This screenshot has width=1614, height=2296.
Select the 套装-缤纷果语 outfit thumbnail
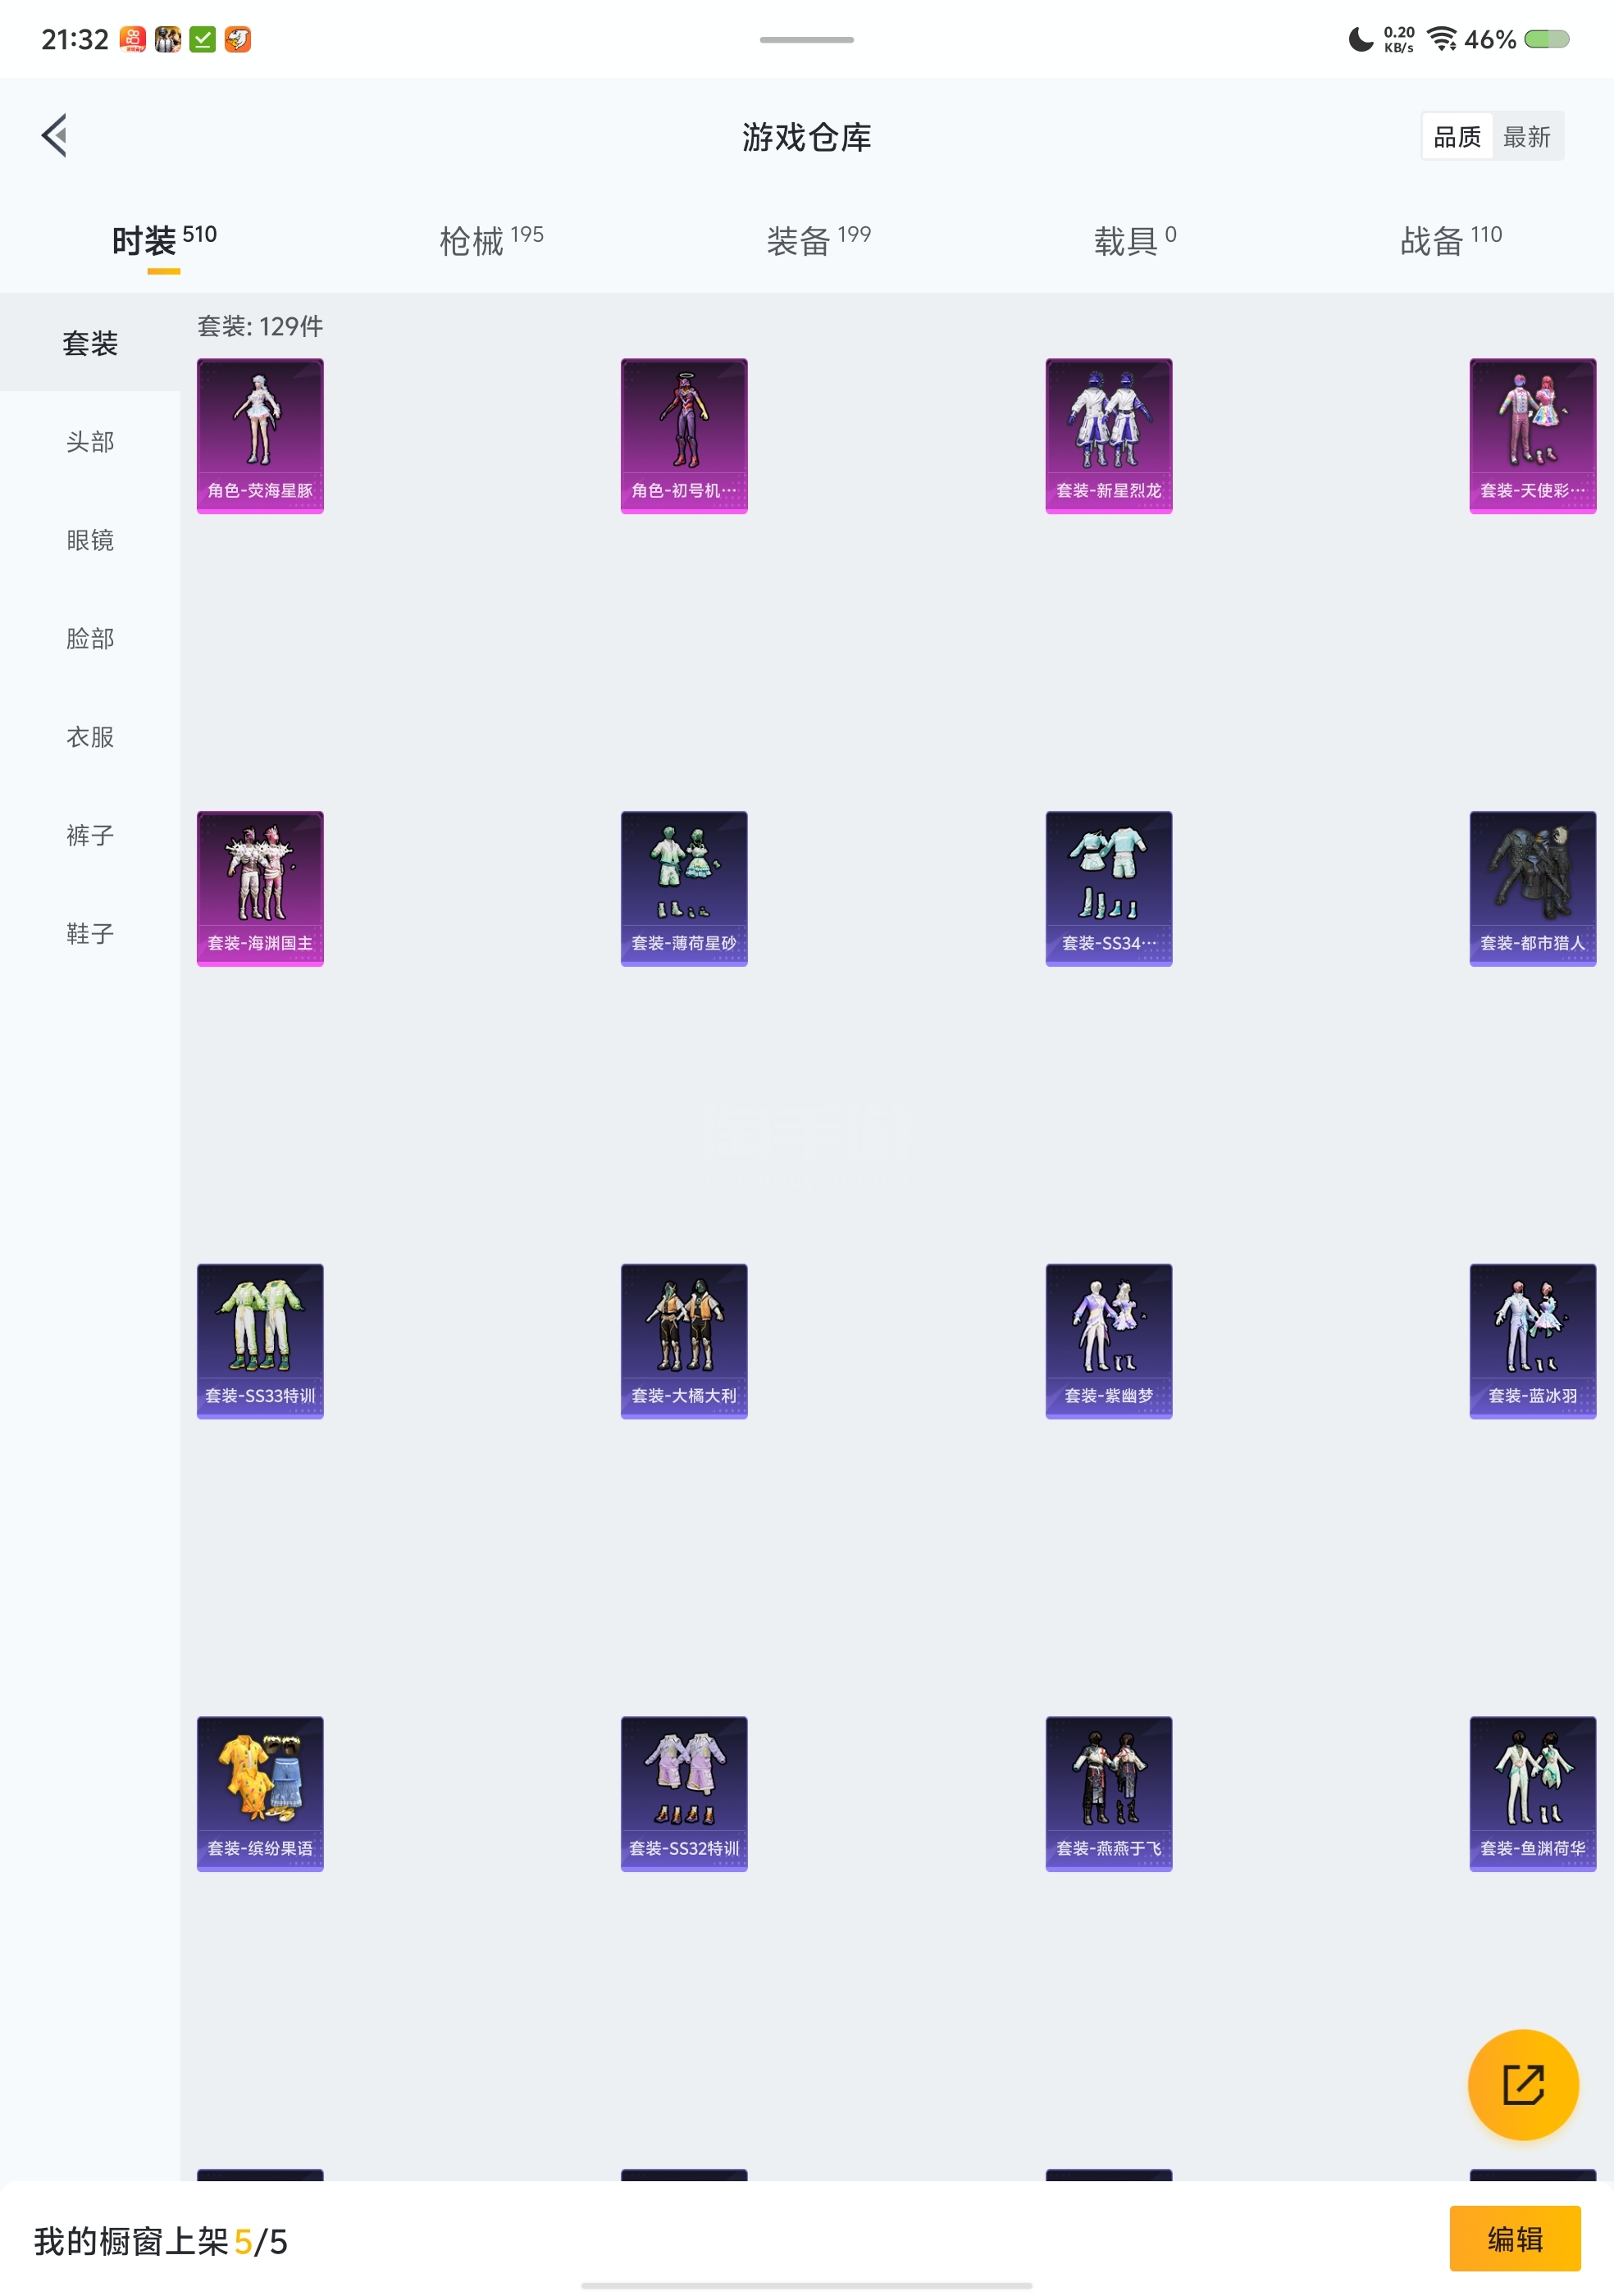click(260, 1793)
